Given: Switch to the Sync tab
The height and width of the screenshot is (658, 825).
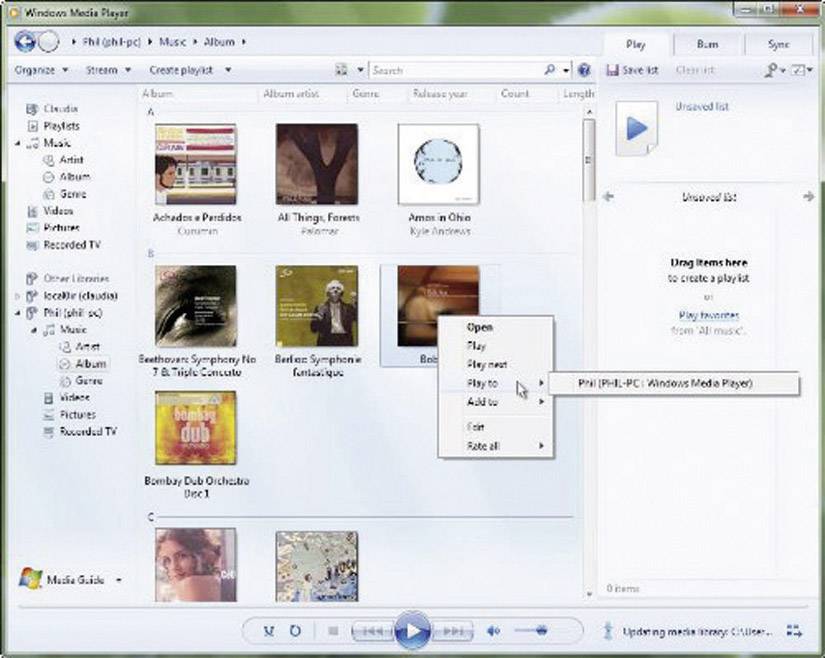Looking at the screenshot, I should tap(778, 45).
